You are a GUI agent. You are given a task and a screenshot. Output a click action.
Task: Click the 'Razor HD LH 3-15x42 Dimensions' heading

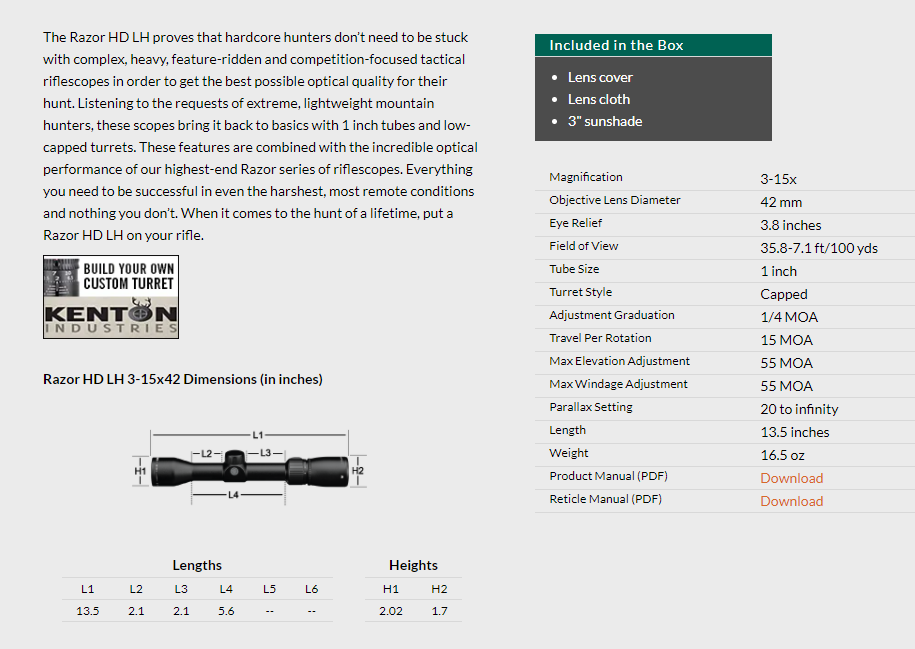click(183, 379)
